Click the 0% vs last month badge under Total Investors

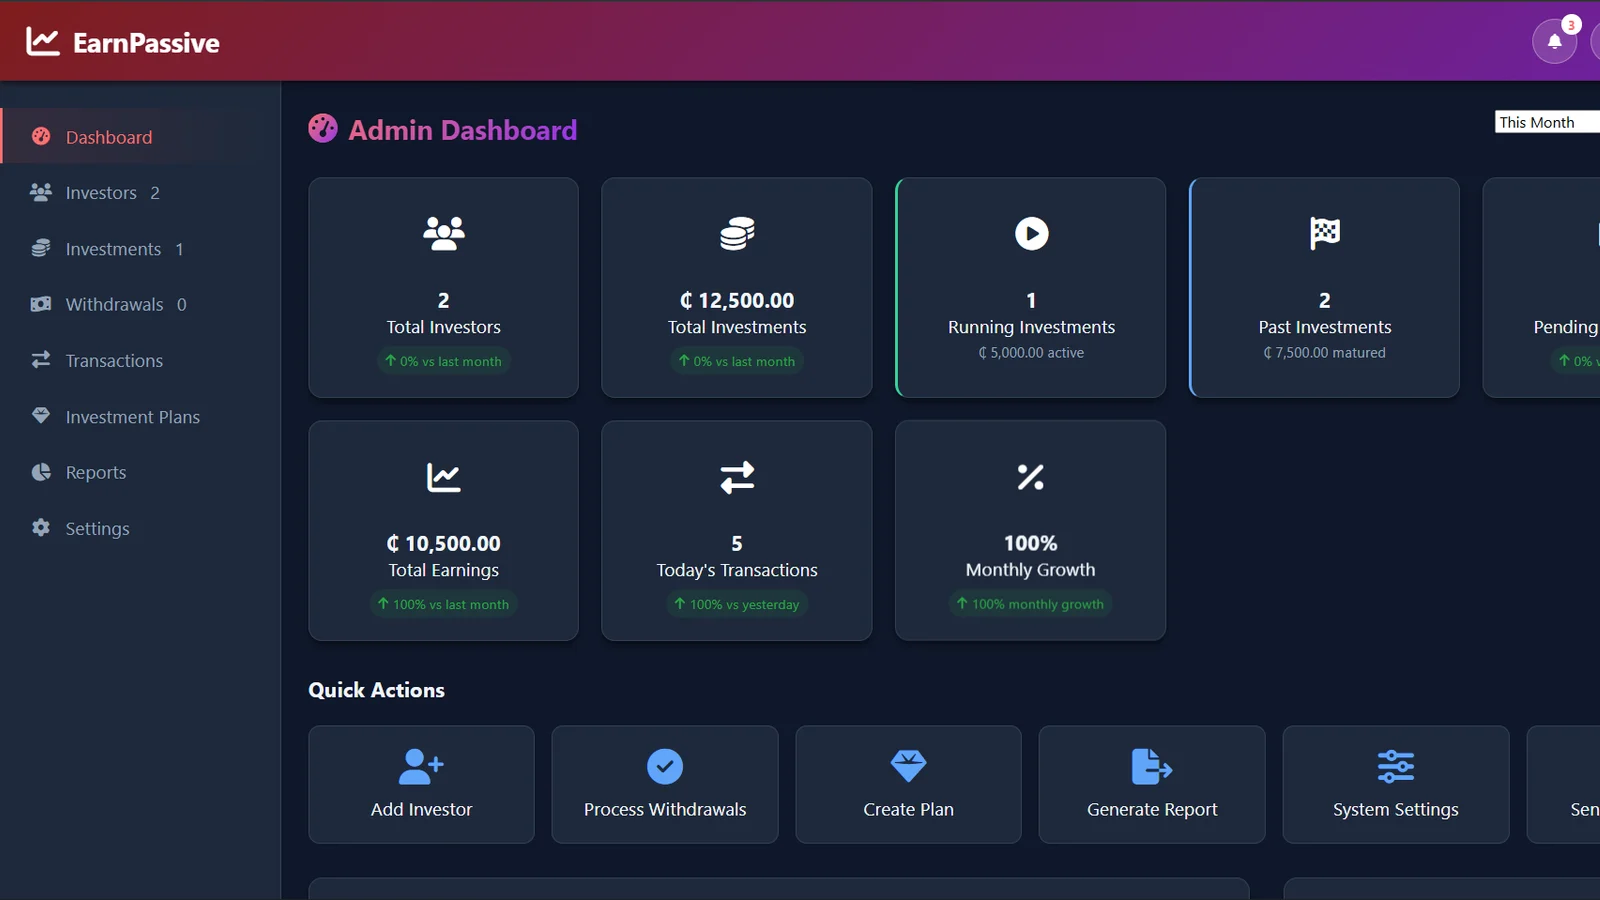(444, 361)
